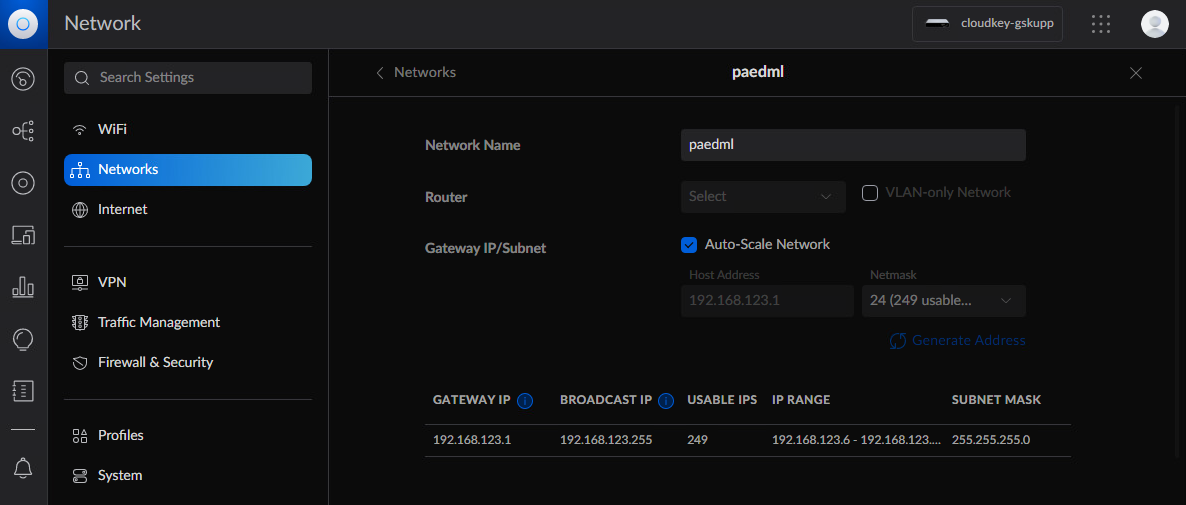Expand the Router Select dropdown

click(763, 197)
